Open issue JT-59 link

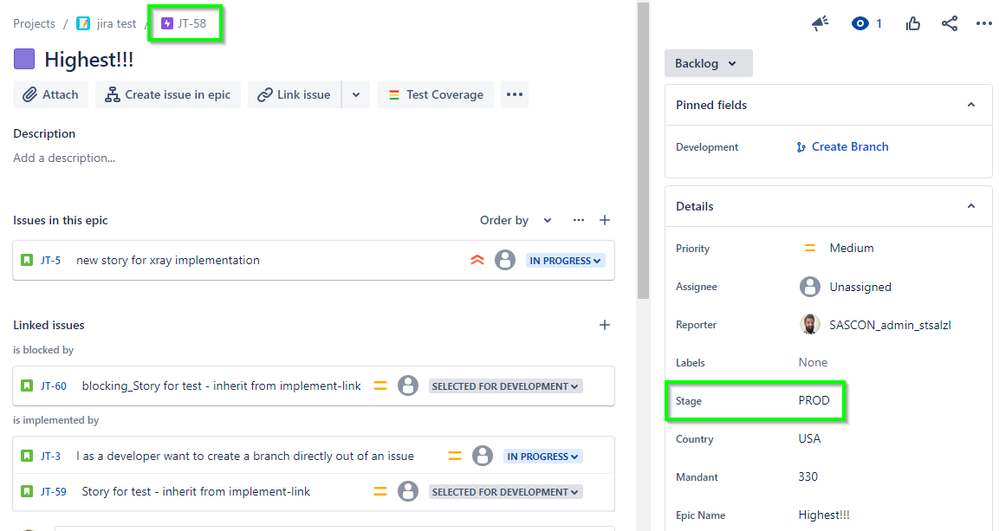coord(54,491)
